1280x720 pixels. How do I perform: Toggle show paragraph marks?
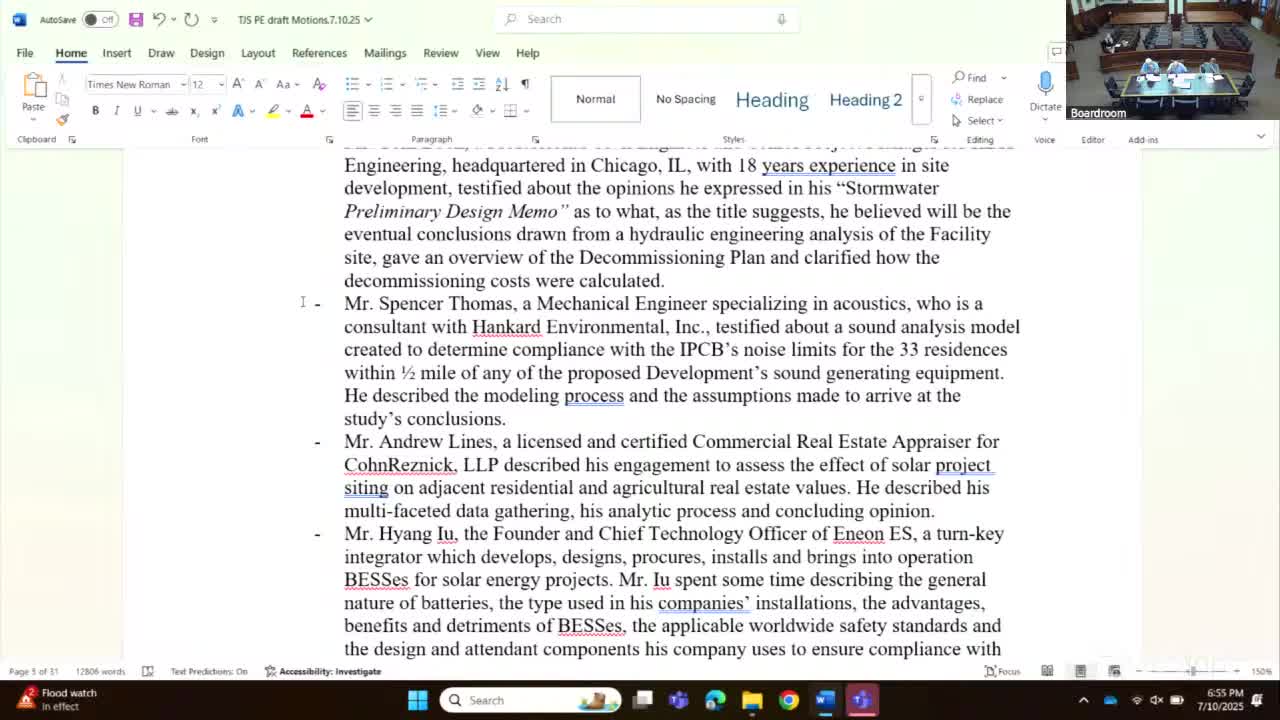coord(525,84)
